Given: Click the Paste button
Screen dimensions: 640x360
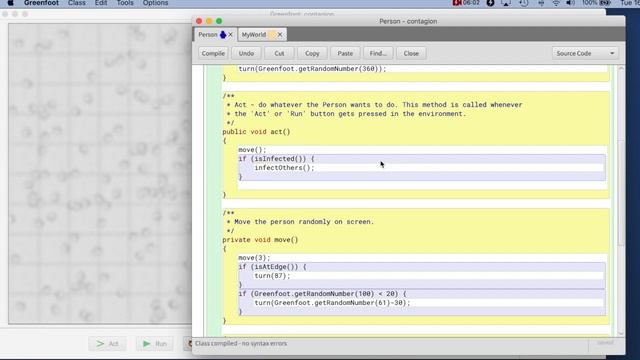Looking at the screenshot, I should click(x=345, y=53).
